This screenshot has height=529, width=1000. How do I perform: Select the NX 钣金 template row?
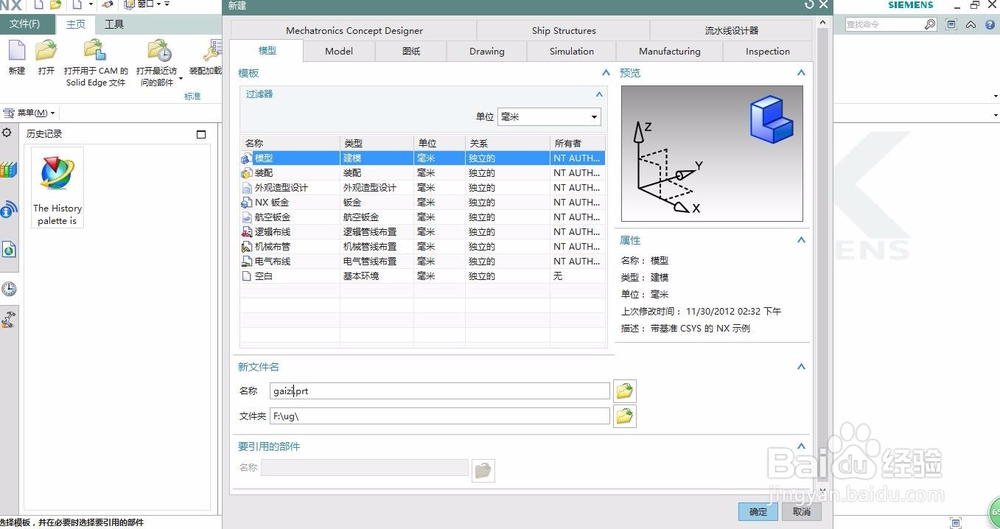point(422,202)
